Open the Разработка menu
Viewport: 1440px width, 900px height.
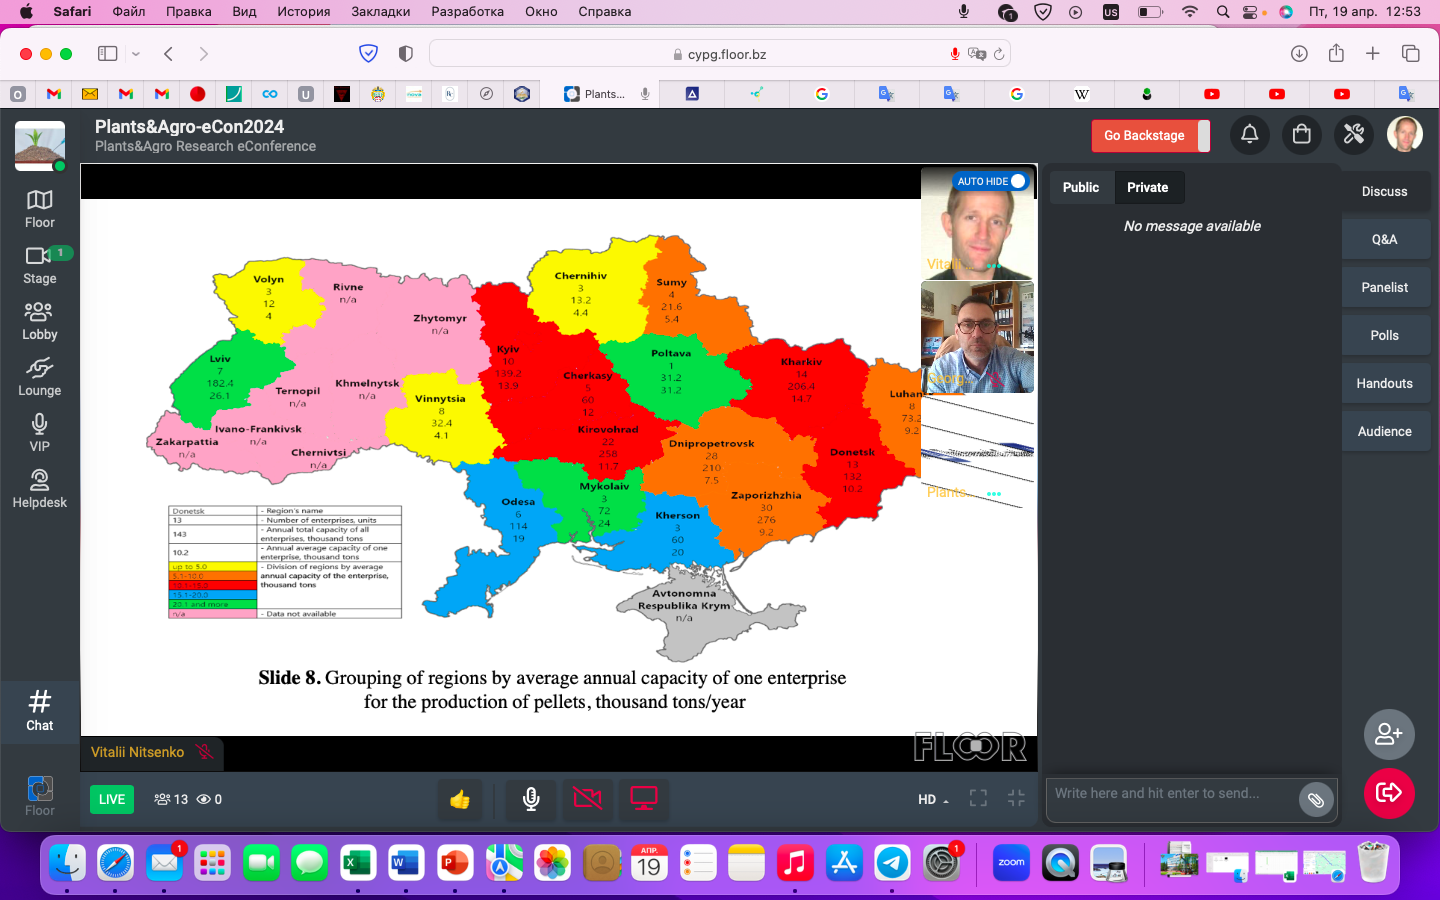click(x=467, y=11)
